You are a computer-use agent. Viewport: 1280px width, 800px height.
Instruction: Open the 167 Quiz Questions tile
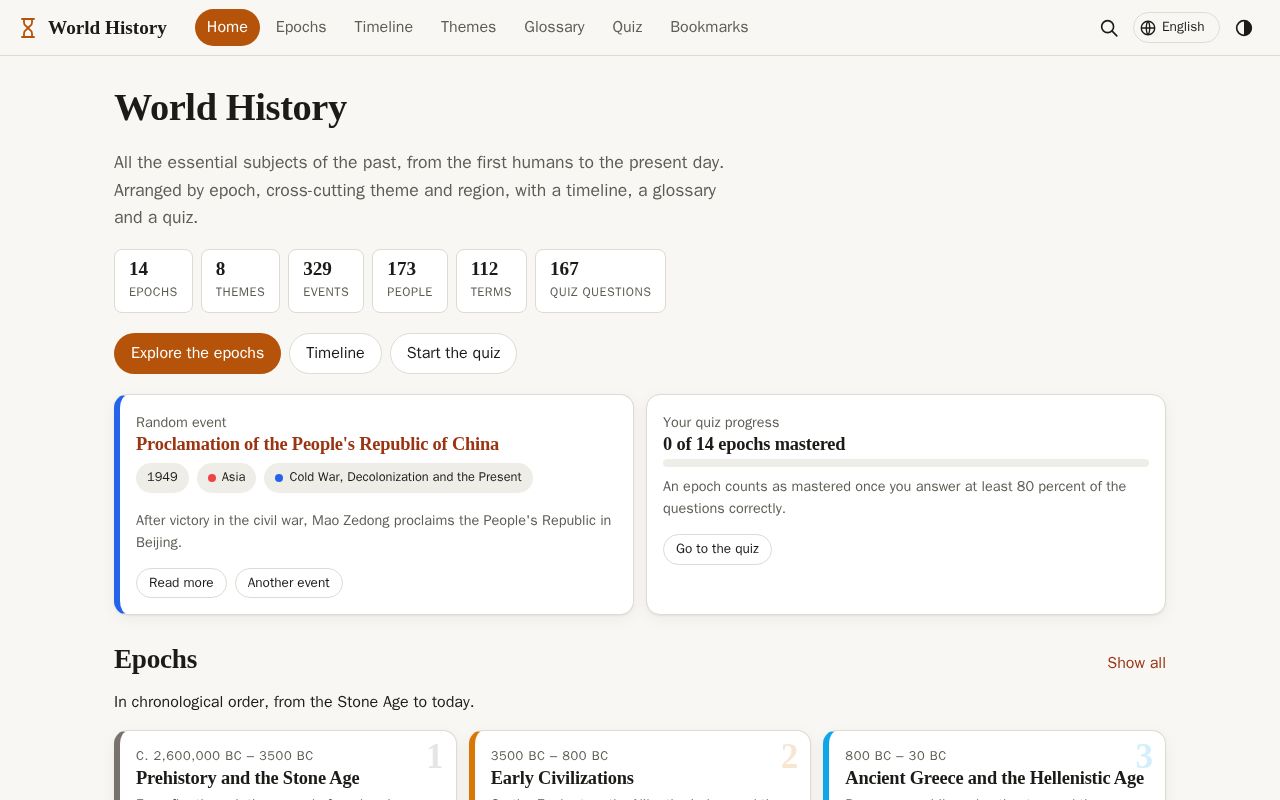600,281
